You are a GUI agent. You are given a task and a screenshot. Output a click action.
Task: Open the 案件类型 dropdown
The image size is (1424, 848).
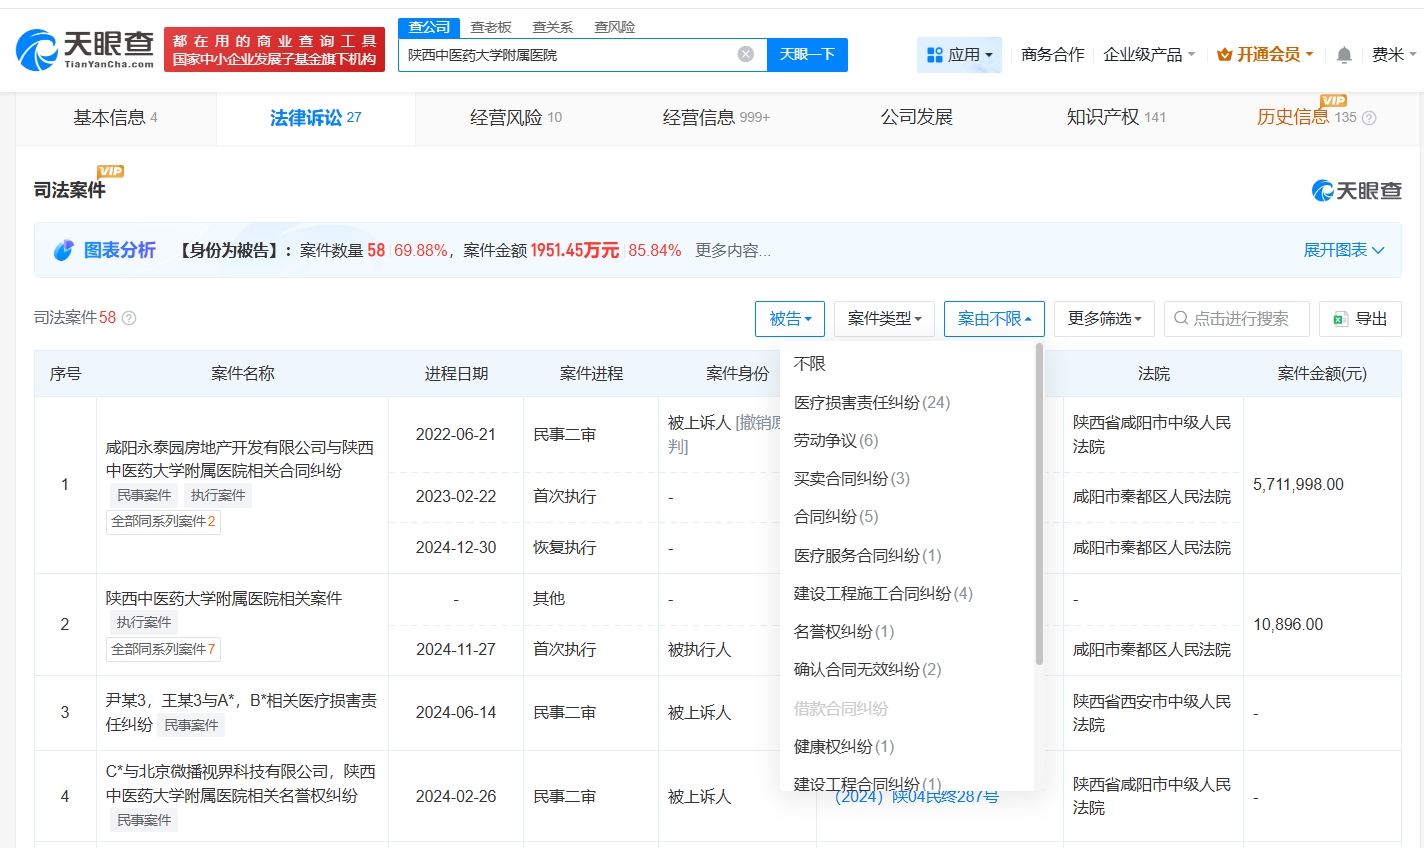(884, 319)
